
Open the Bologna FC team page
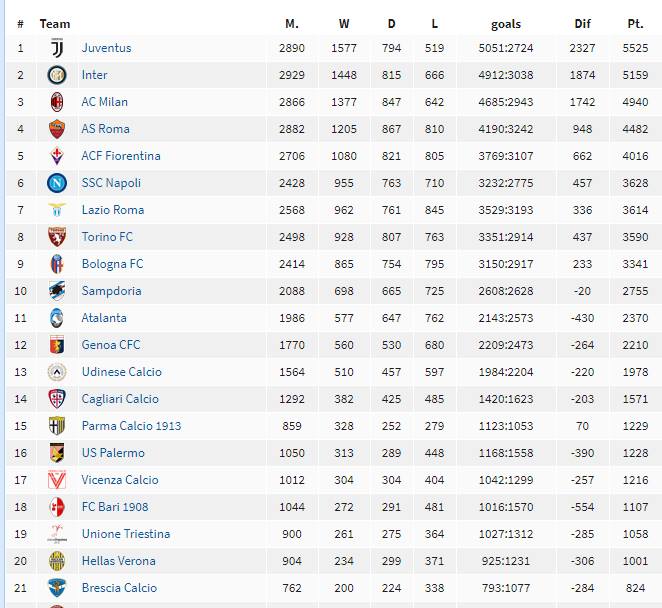pos(112,264)
